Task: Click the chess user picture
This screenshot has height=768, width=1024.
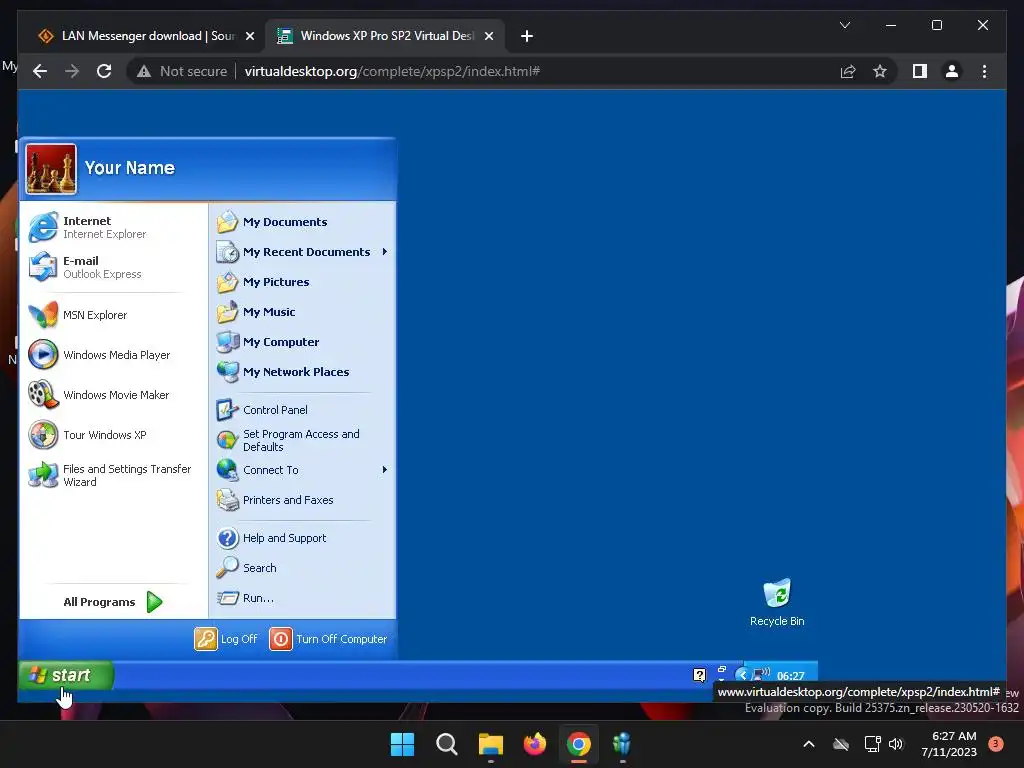Action: point(51,169)
